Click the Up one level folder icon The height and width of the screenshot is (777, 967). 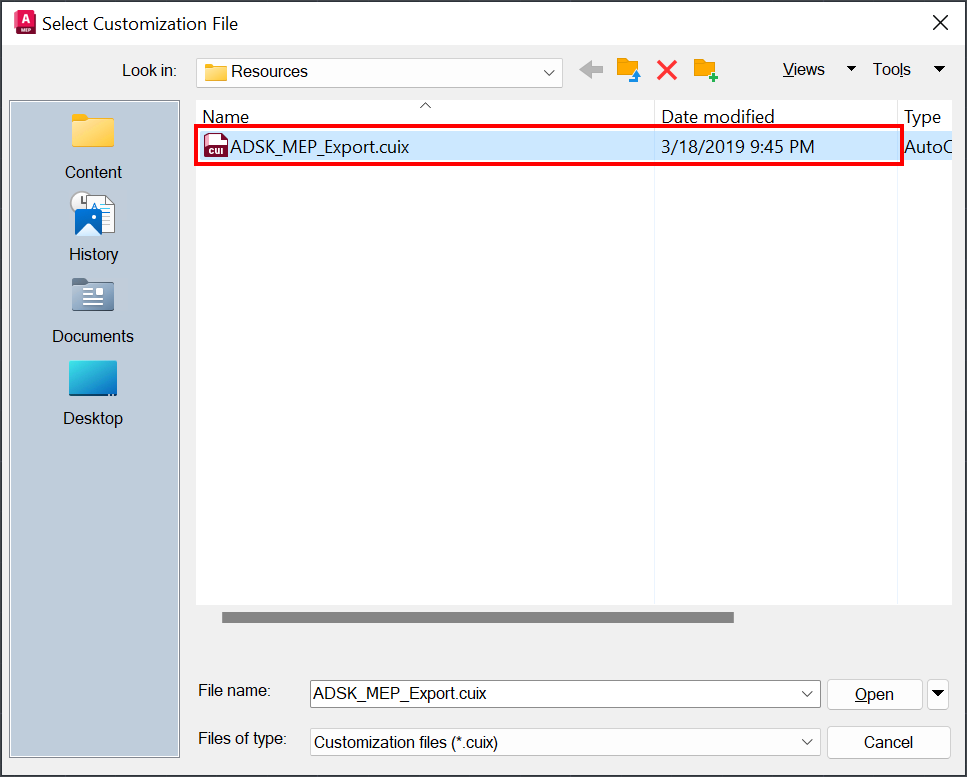(628, 69)
